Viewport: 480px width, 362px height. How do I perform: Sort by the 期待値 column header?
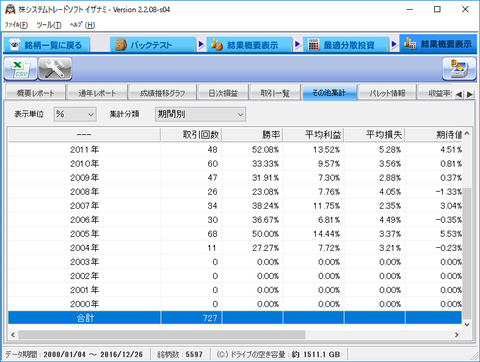tap(434, 135)
